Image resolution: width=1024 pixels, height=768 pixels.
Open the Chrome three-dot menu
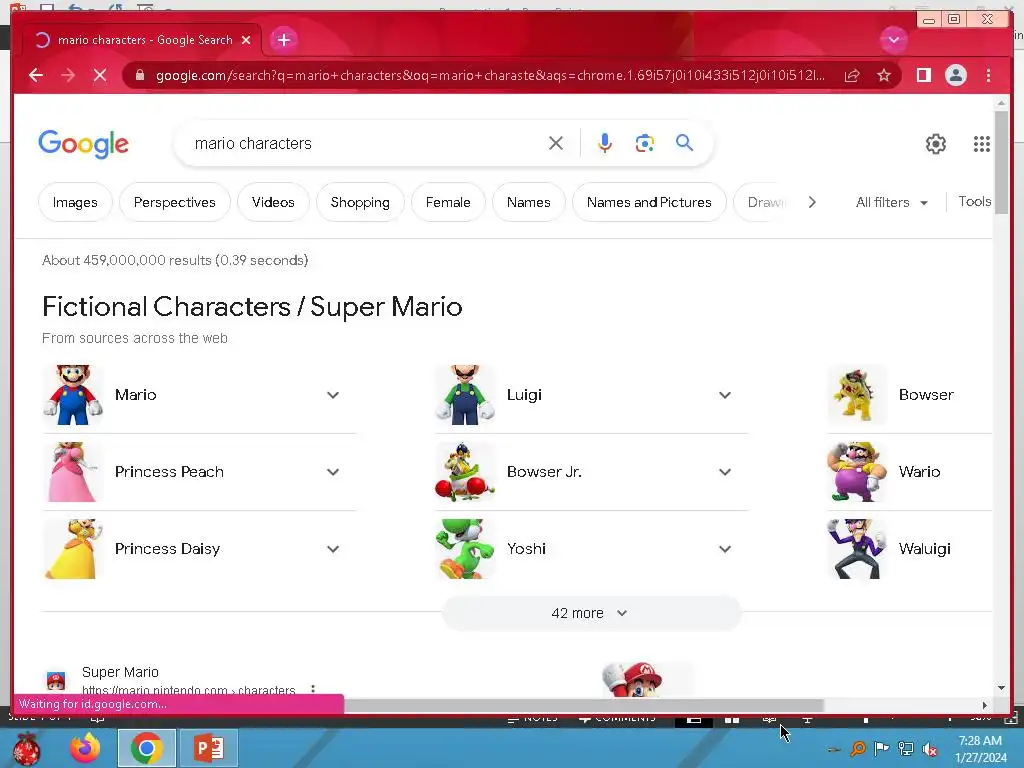pos(989,75)
